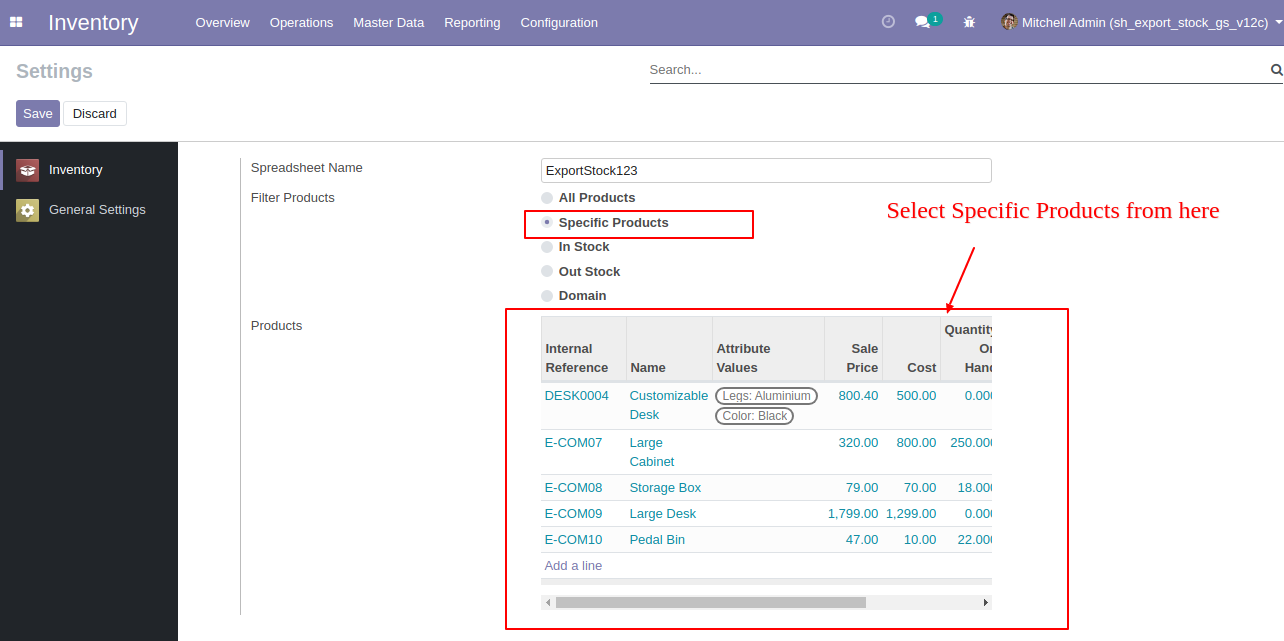Select the All Products radio option
This screenshot has height=641, width=1284.
[547, 198]
